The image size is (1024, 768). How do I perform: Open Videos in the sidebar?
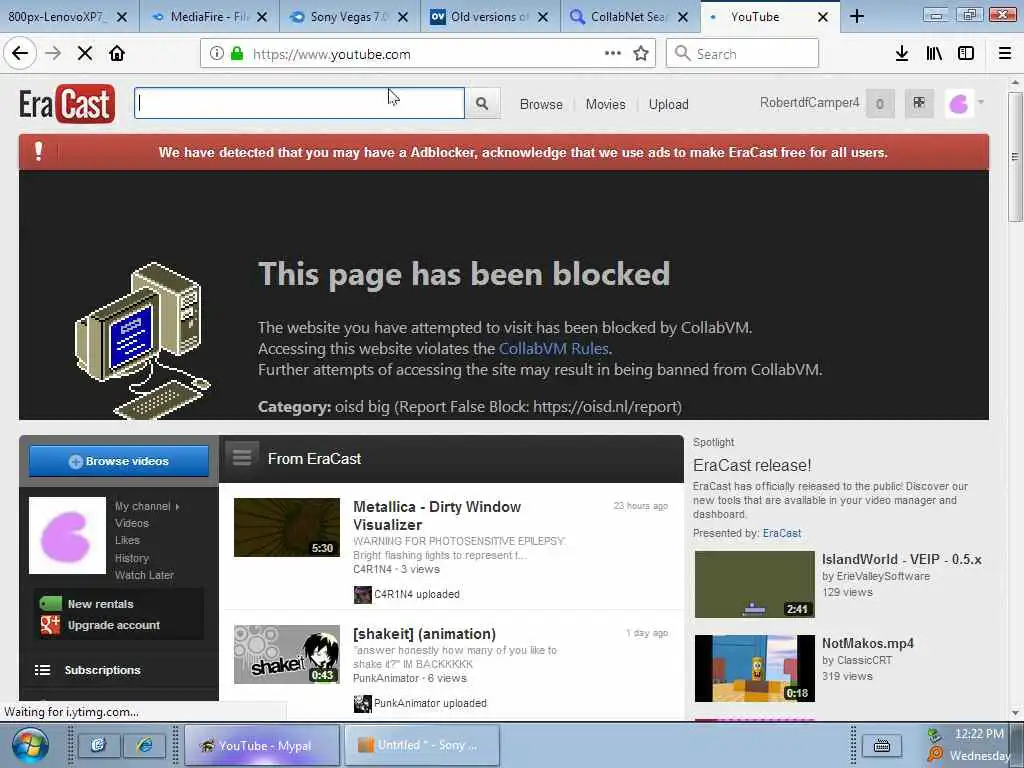point(132,523)
